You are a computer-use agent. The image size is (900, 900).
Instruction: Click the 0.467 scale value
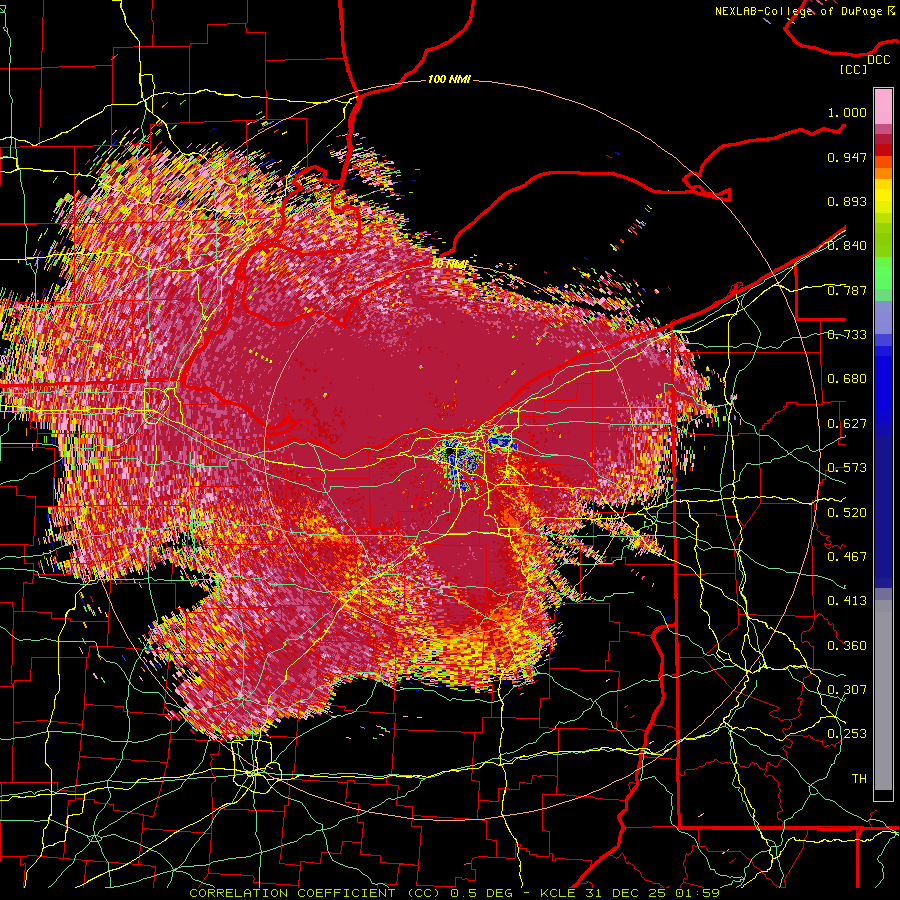coord(847,557)
